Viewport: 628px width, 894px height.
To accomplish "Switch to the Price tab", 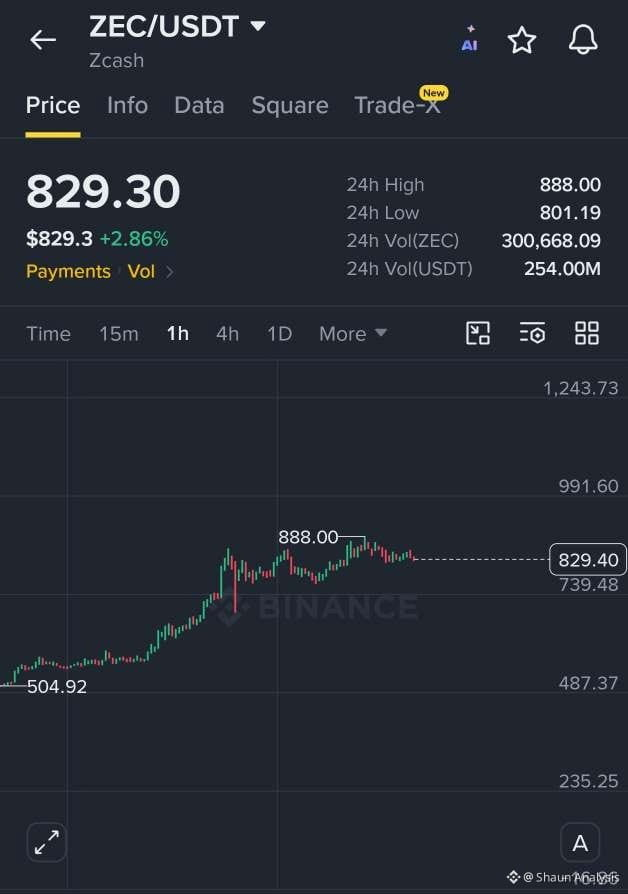I will click(x=53, y=105).
